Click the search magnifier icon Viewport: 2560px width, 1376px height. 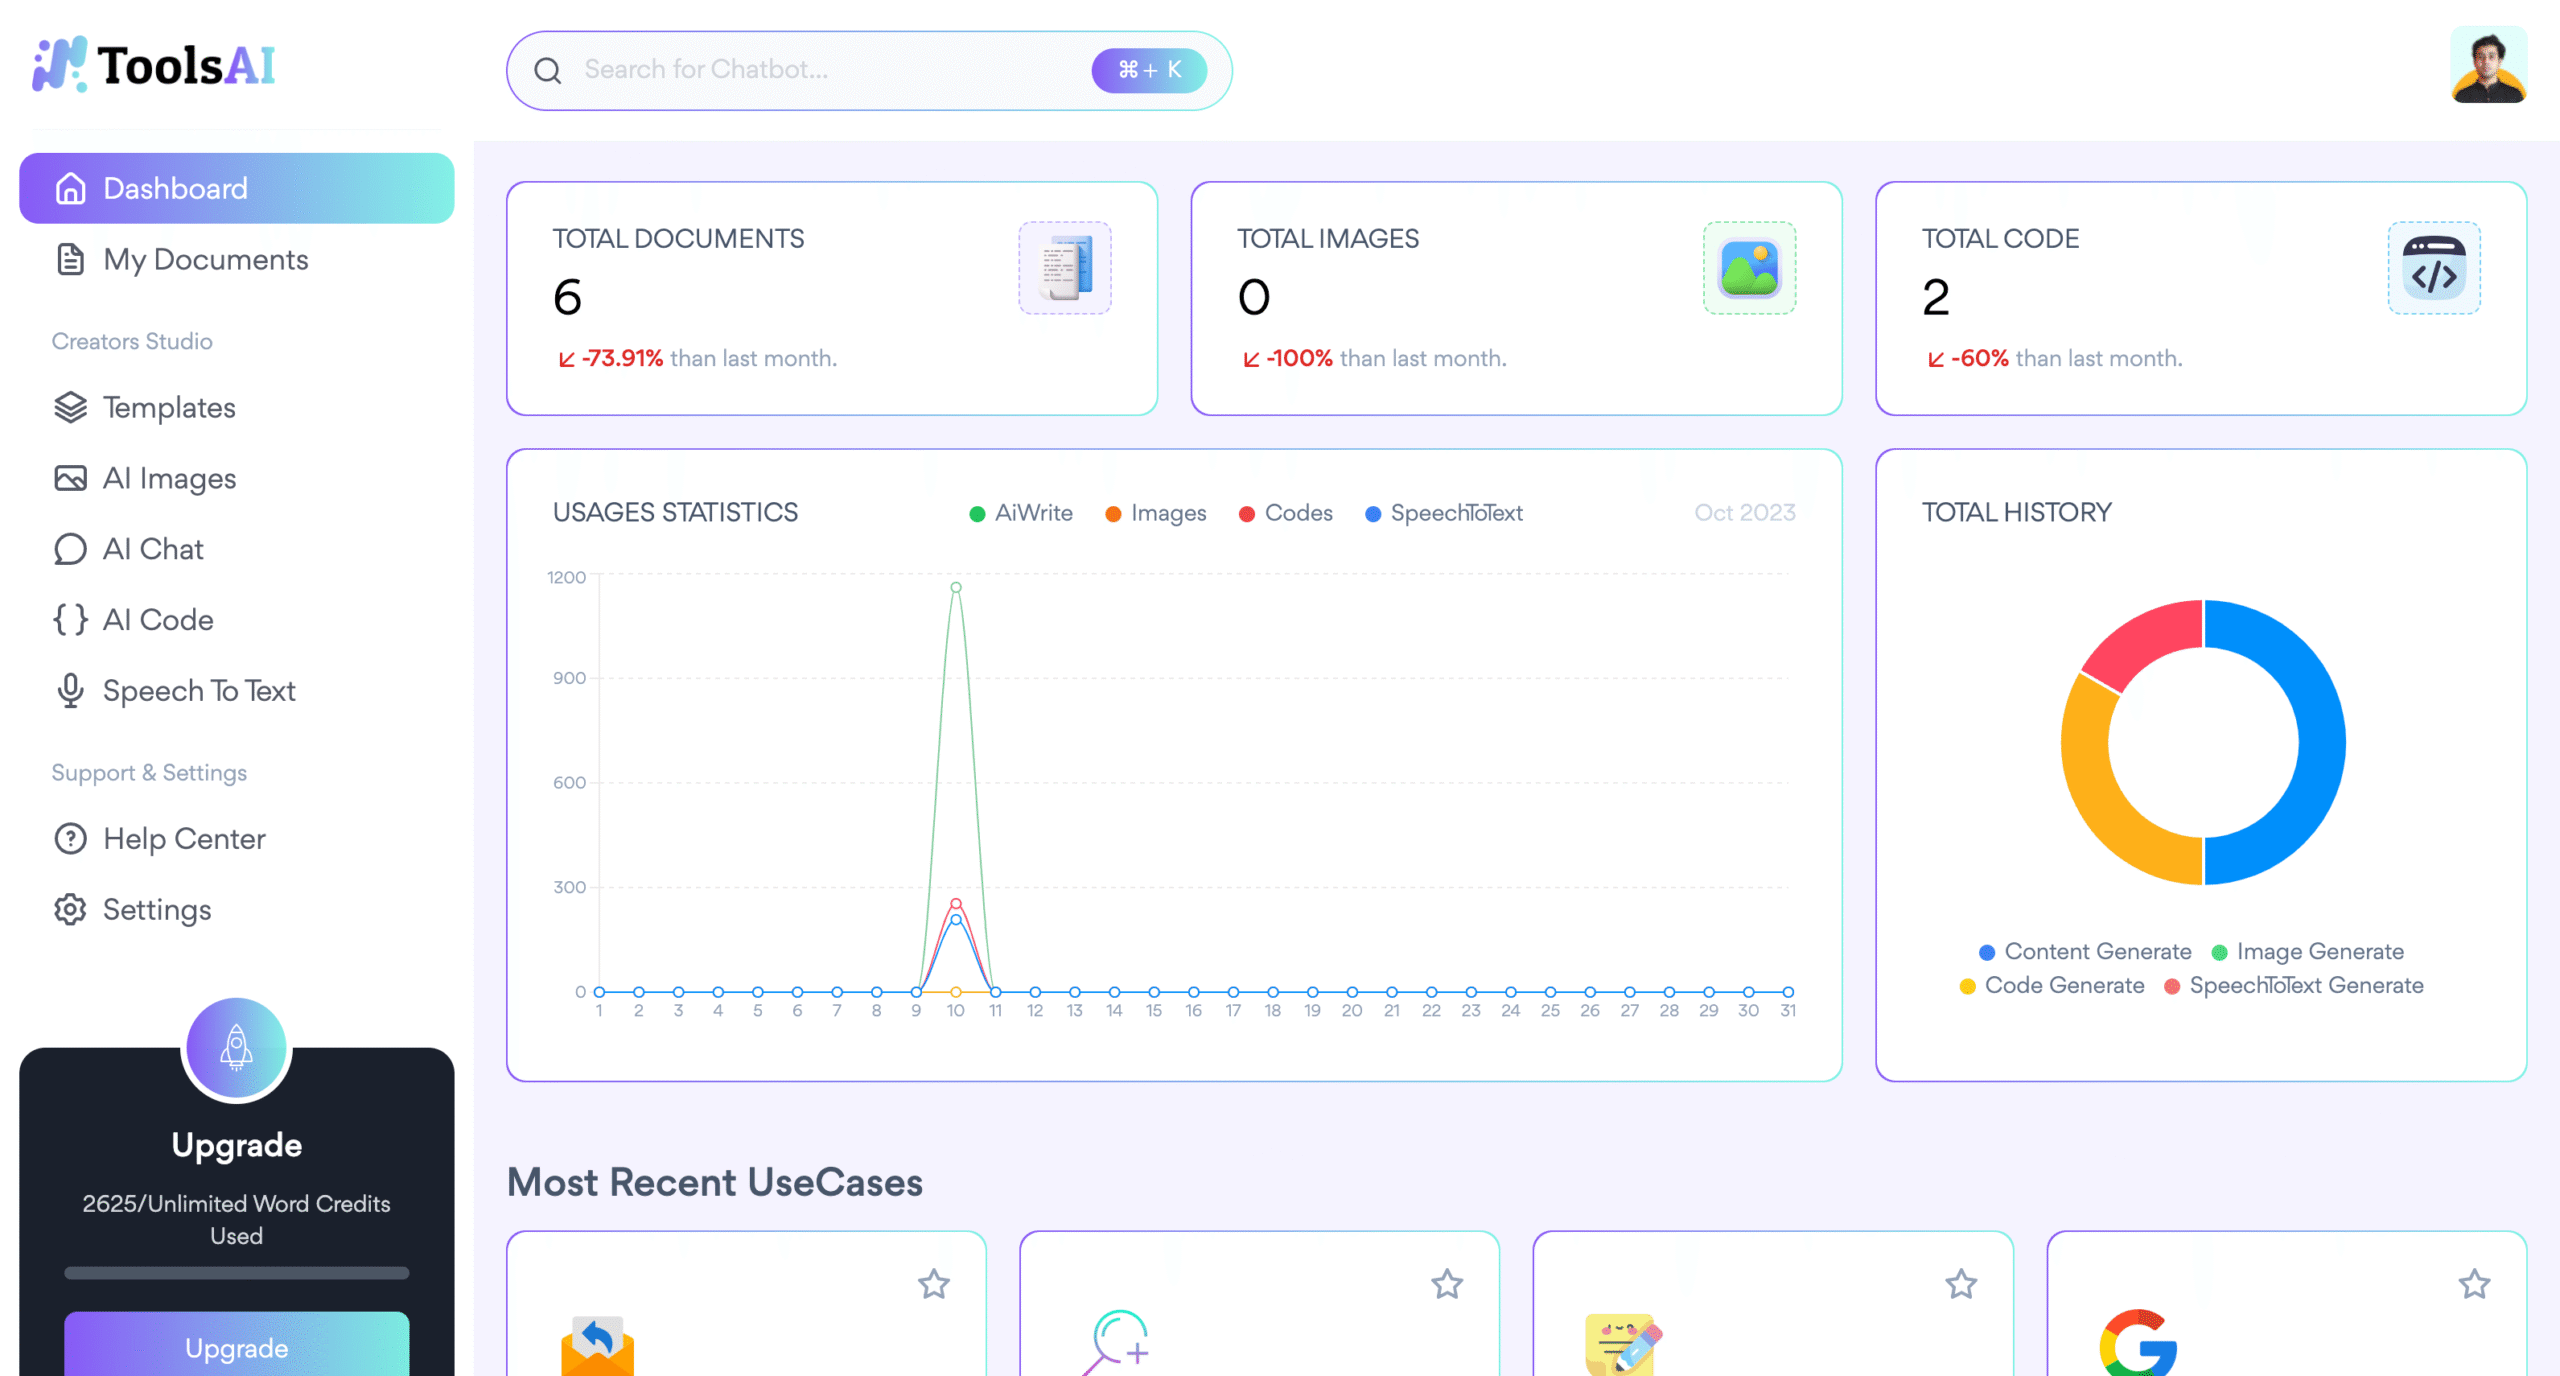547,70
